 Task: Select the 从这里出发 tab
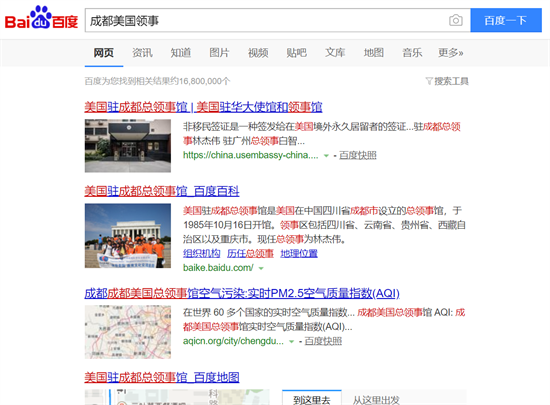pos(376,399)
